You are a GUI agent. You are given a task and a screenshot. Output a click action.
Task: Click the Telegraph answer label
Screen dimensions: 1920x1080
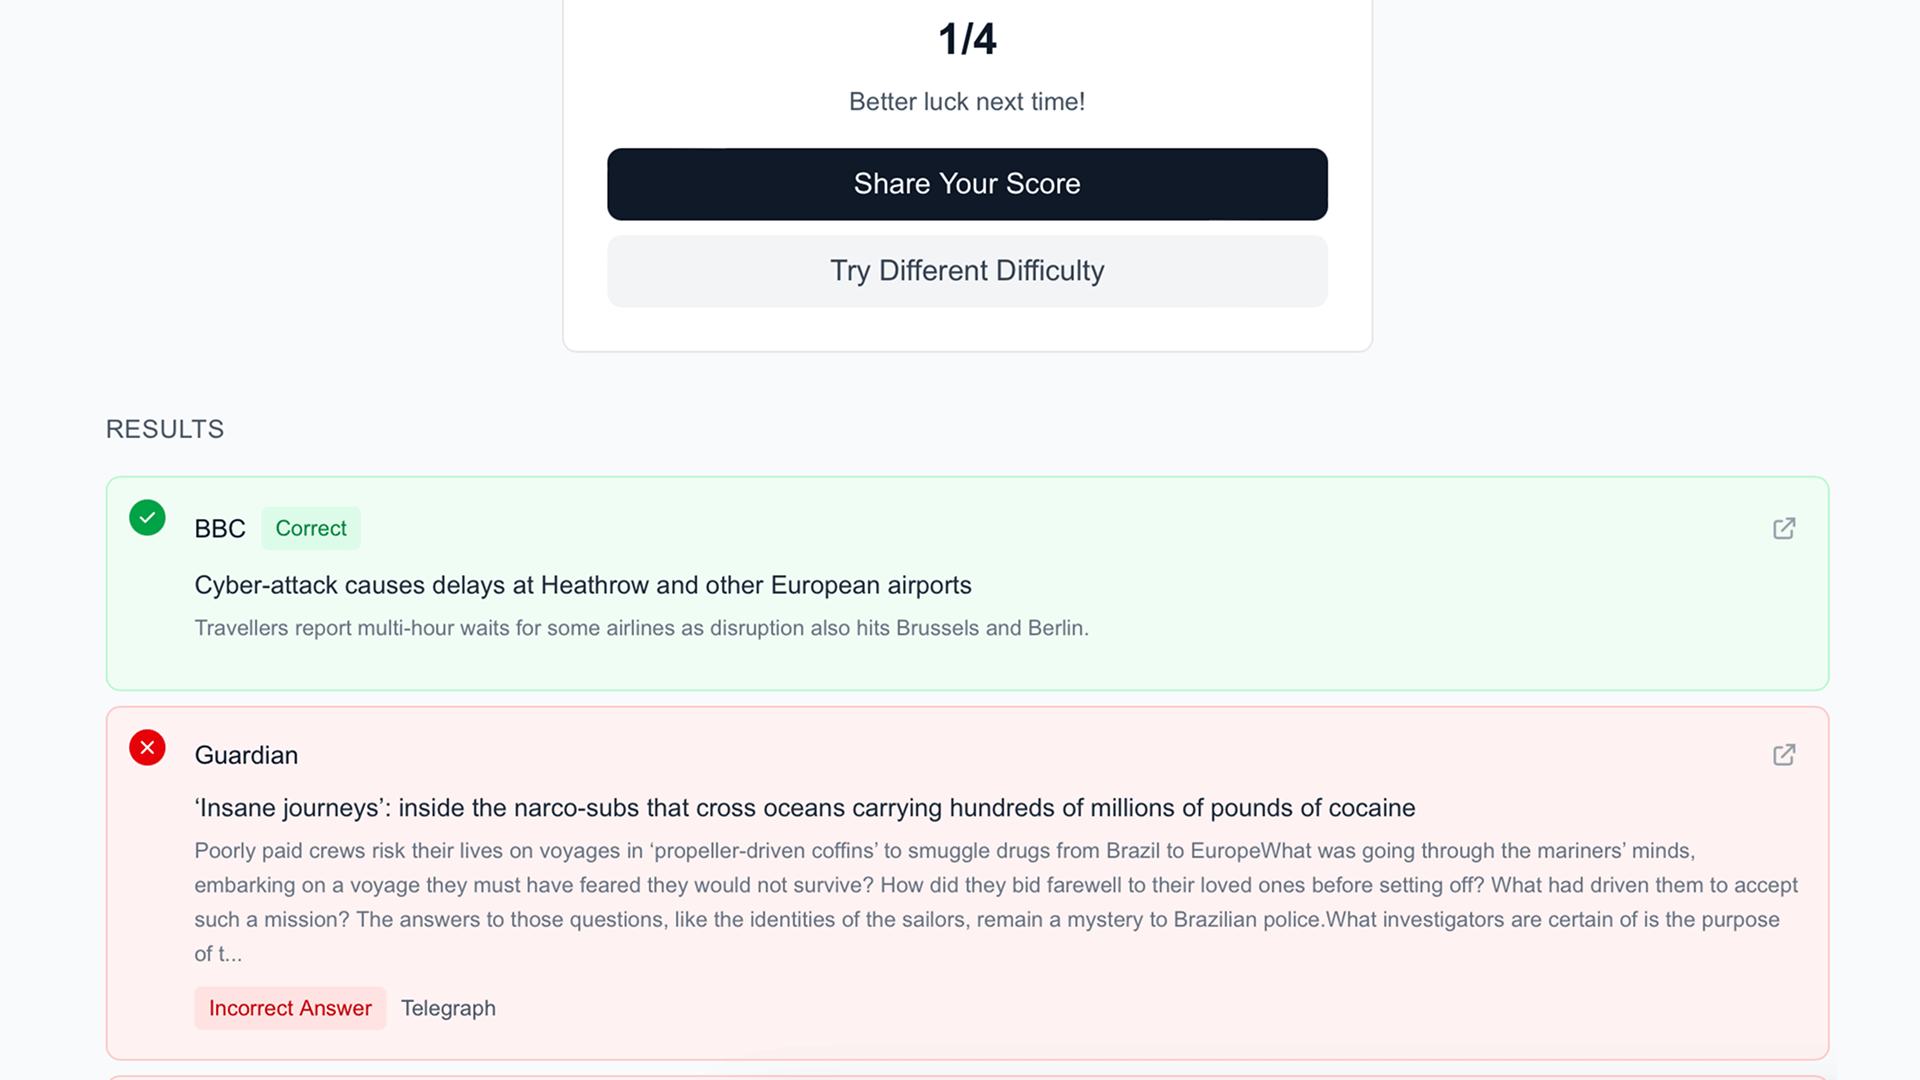(x=448, y=1008)
